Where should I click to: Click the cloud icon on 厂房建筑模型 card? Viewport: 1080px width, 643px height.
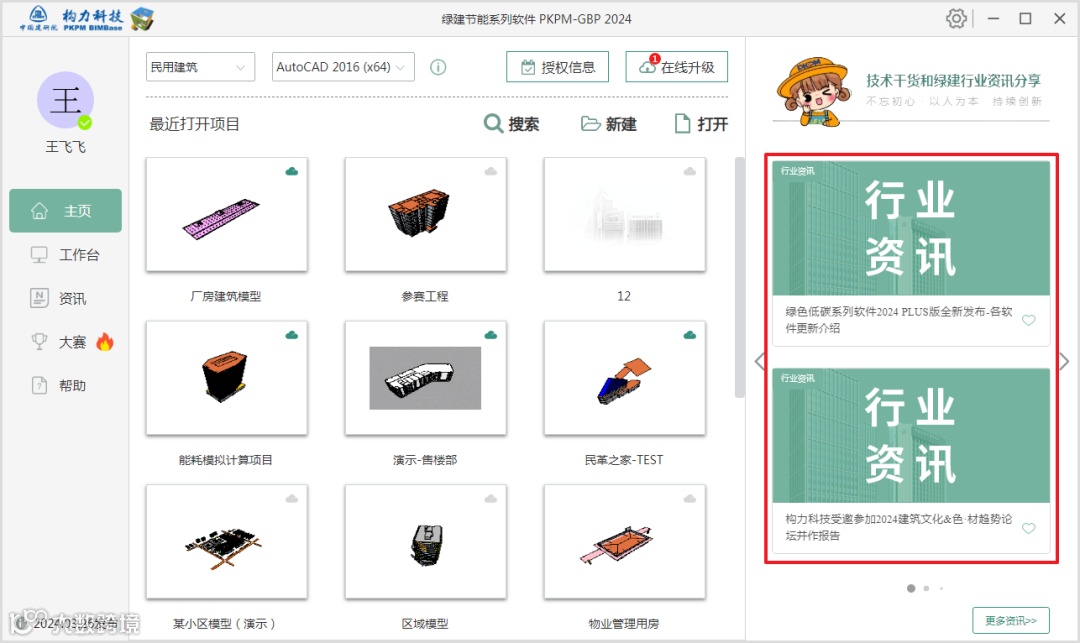[292, 171]
